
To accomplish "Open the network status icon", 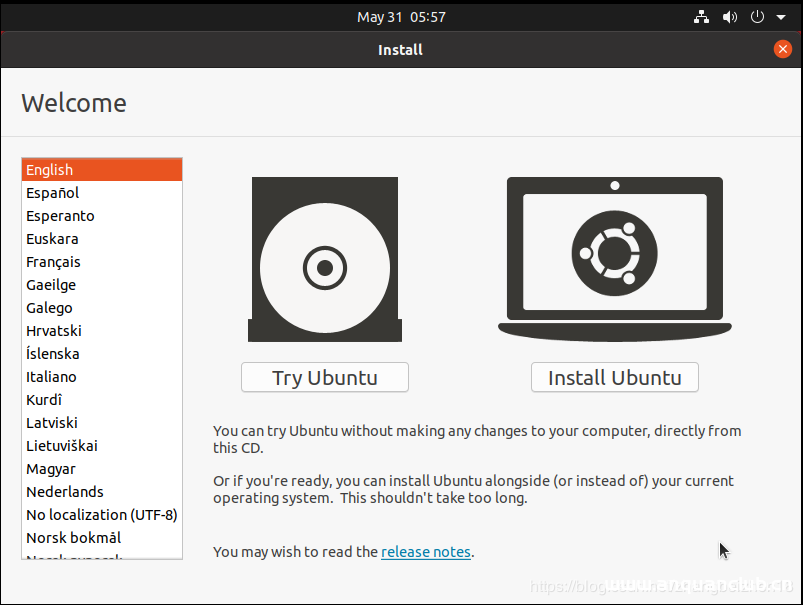I will coord(700,15).
